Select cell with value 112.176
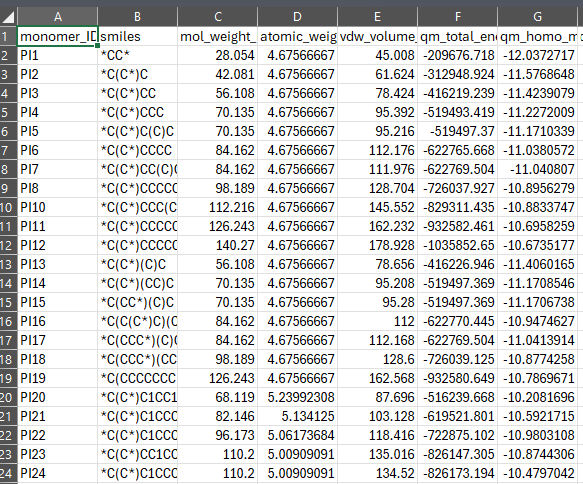Image resolution: width=583 pixels, height=484 pixels. point(377,150)
